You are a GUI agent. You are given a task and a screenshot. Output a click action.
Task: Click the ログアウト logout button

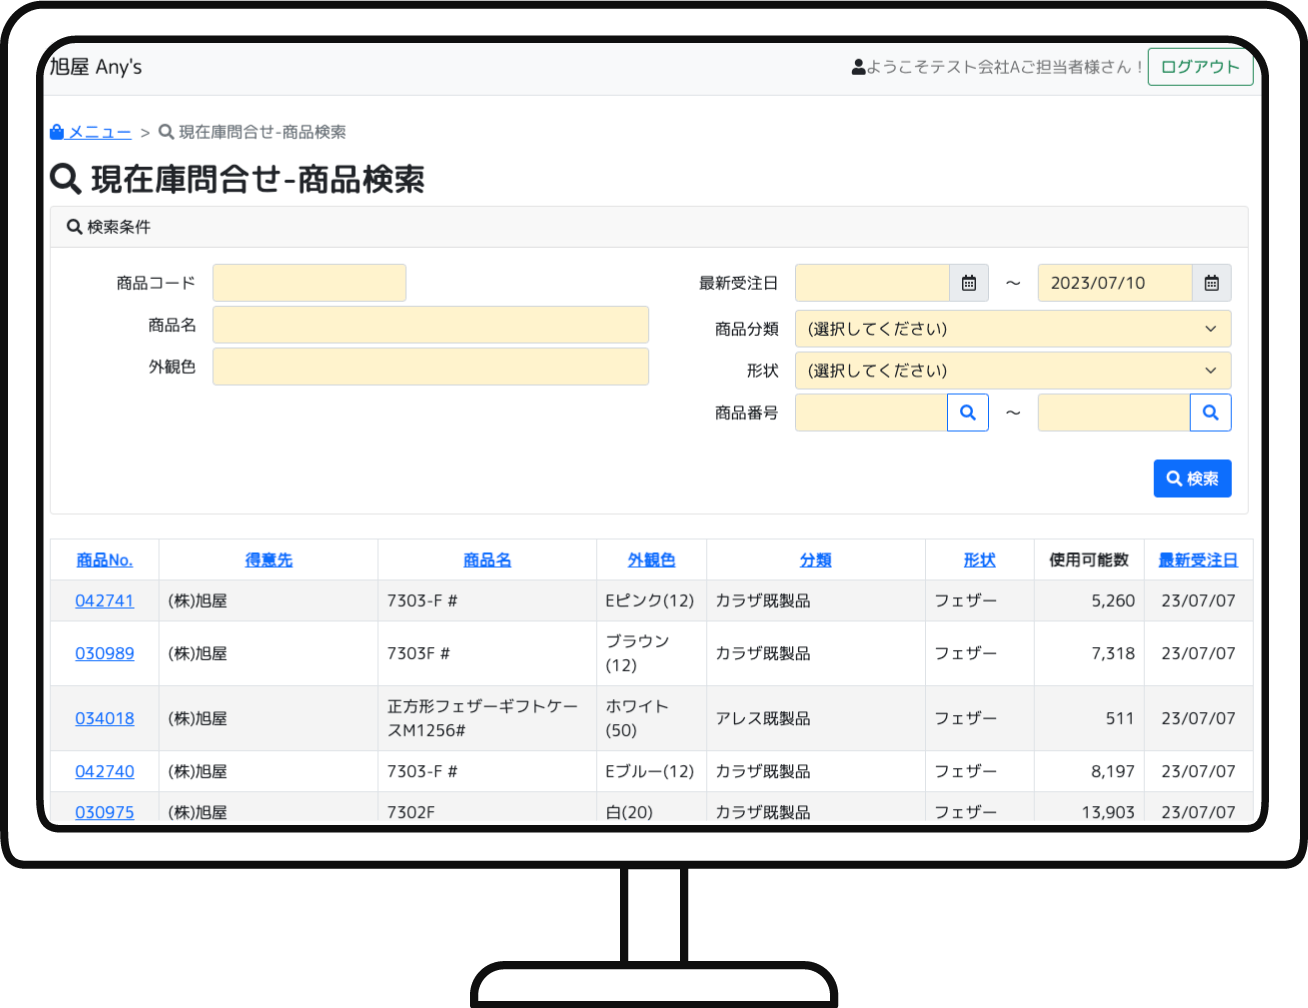[x=1199, y=67]
